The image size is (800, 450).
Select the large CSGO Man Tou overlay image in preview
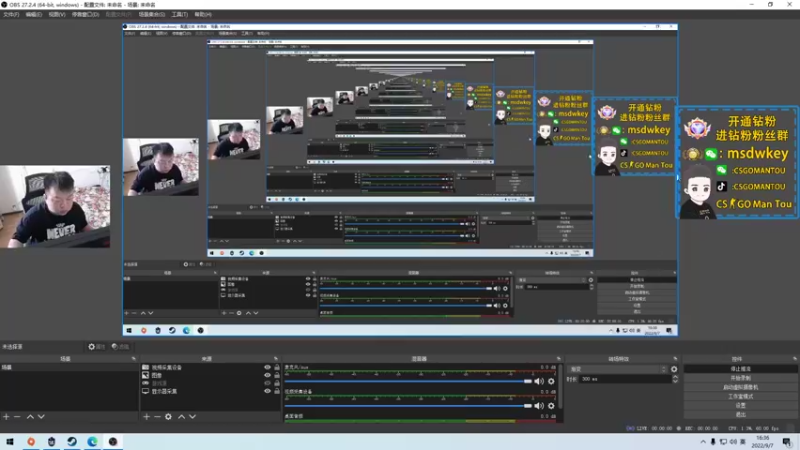(x=737, y=163)
